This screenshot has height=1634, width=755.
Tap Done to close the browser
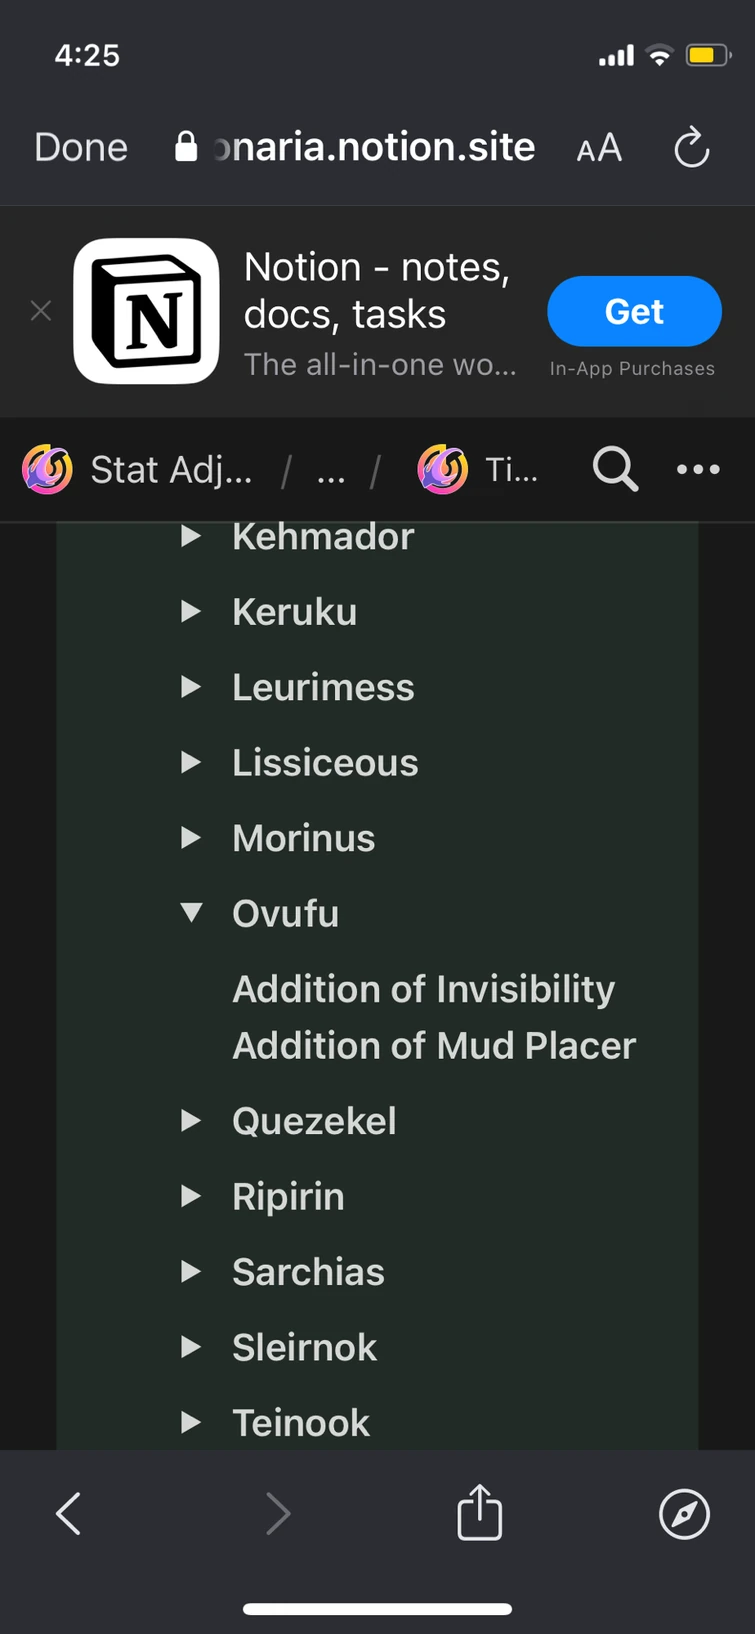(81, 147)
